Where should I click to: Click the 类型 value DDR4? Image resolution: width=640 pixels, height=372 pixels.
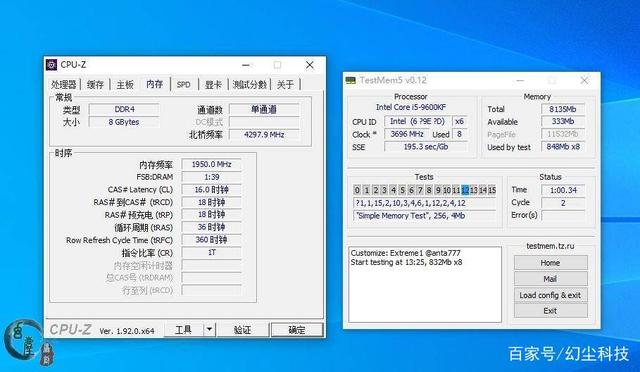coord(124,109)
